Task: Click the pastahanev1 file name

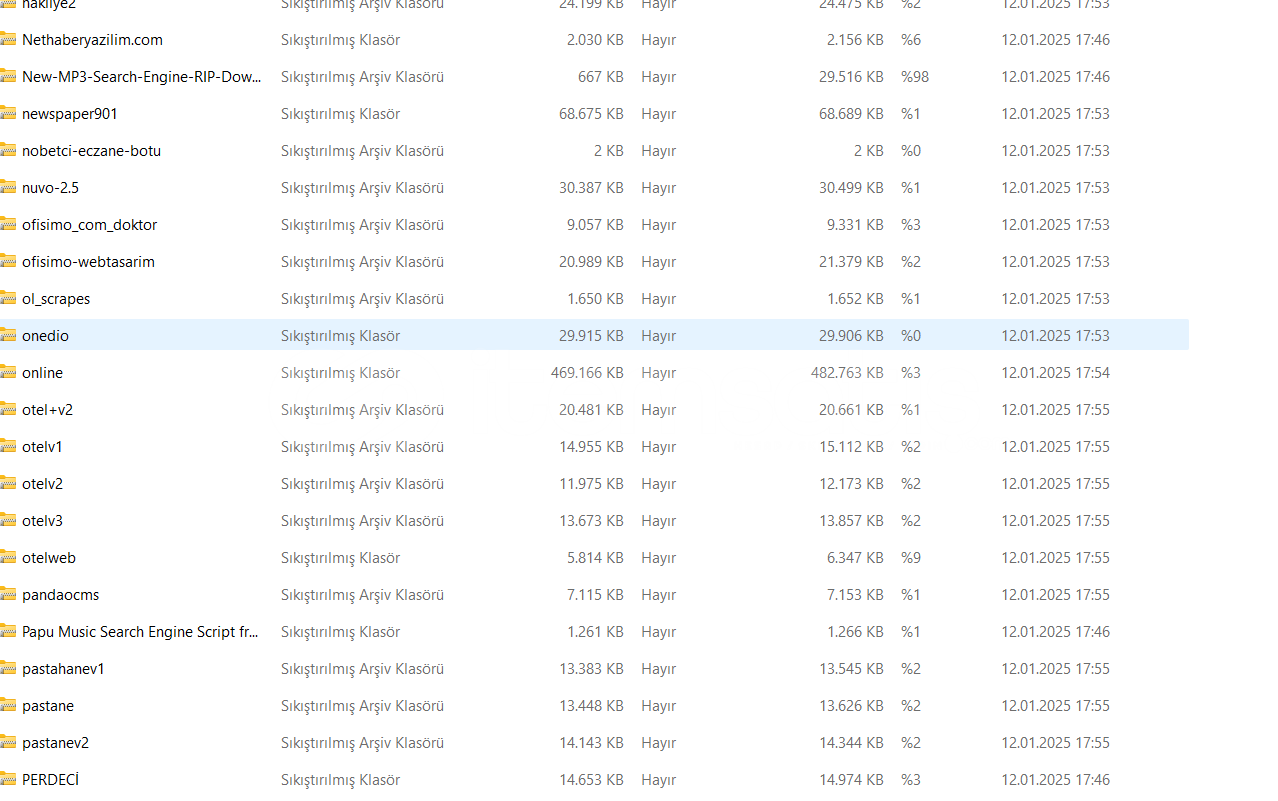Action: 63,669
